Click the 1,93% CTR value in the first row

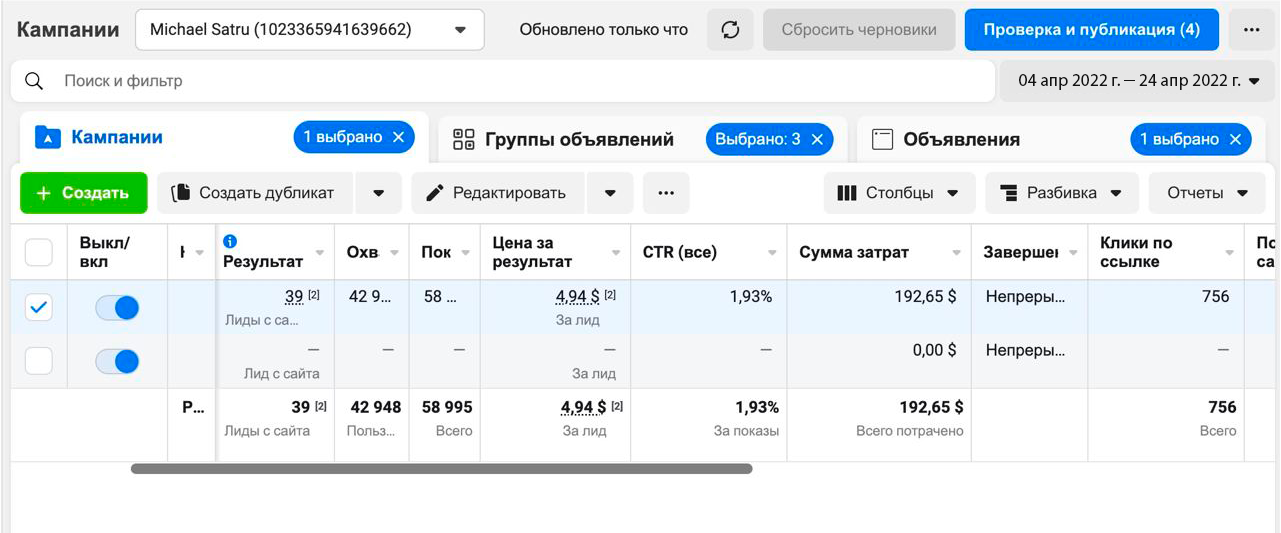[x=751, y=297]
